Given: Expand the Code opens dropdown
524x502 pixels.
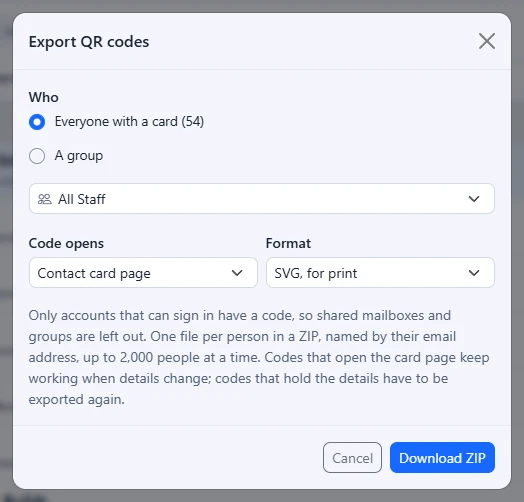Looking at the screenshot, I should (x=143, y=273).
